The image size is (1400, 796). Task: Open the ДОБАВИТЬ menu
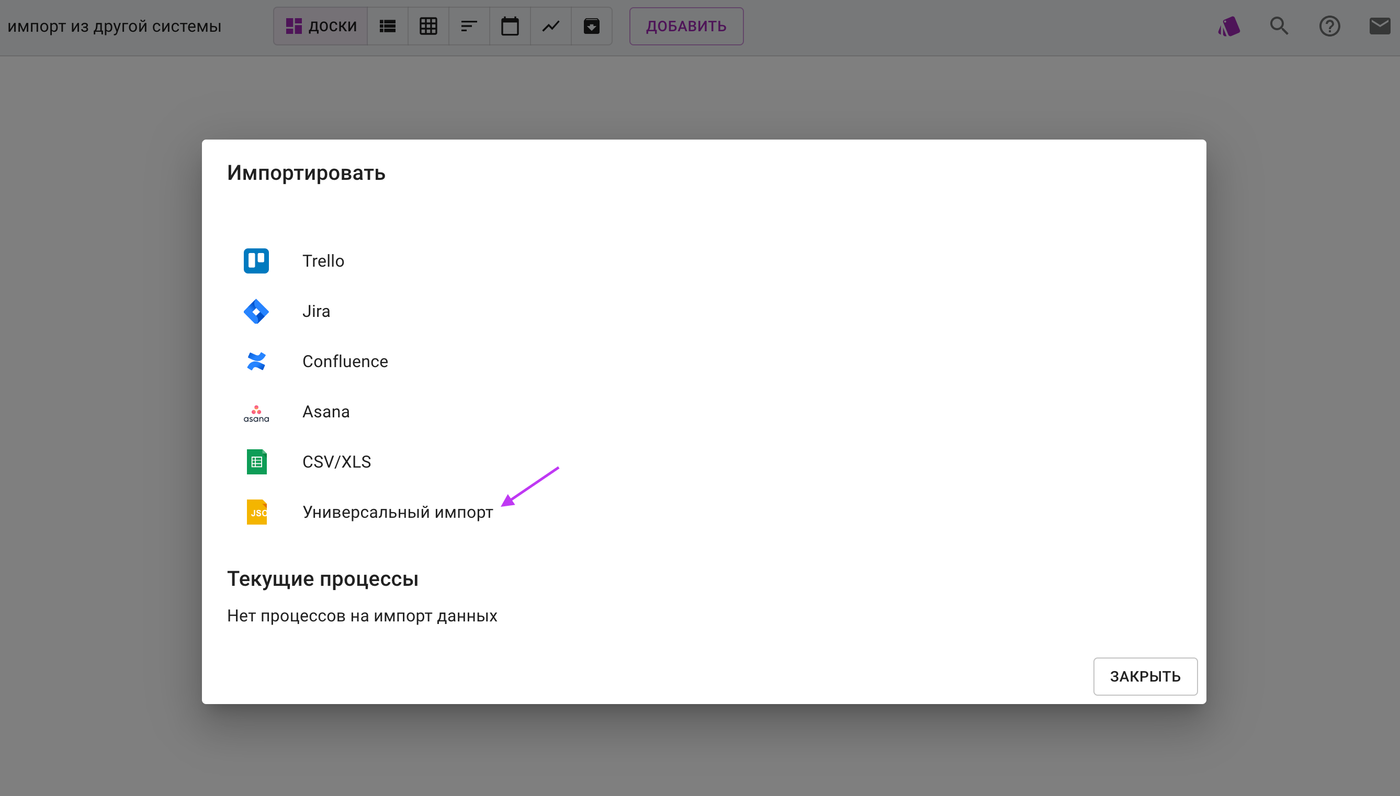686,26
